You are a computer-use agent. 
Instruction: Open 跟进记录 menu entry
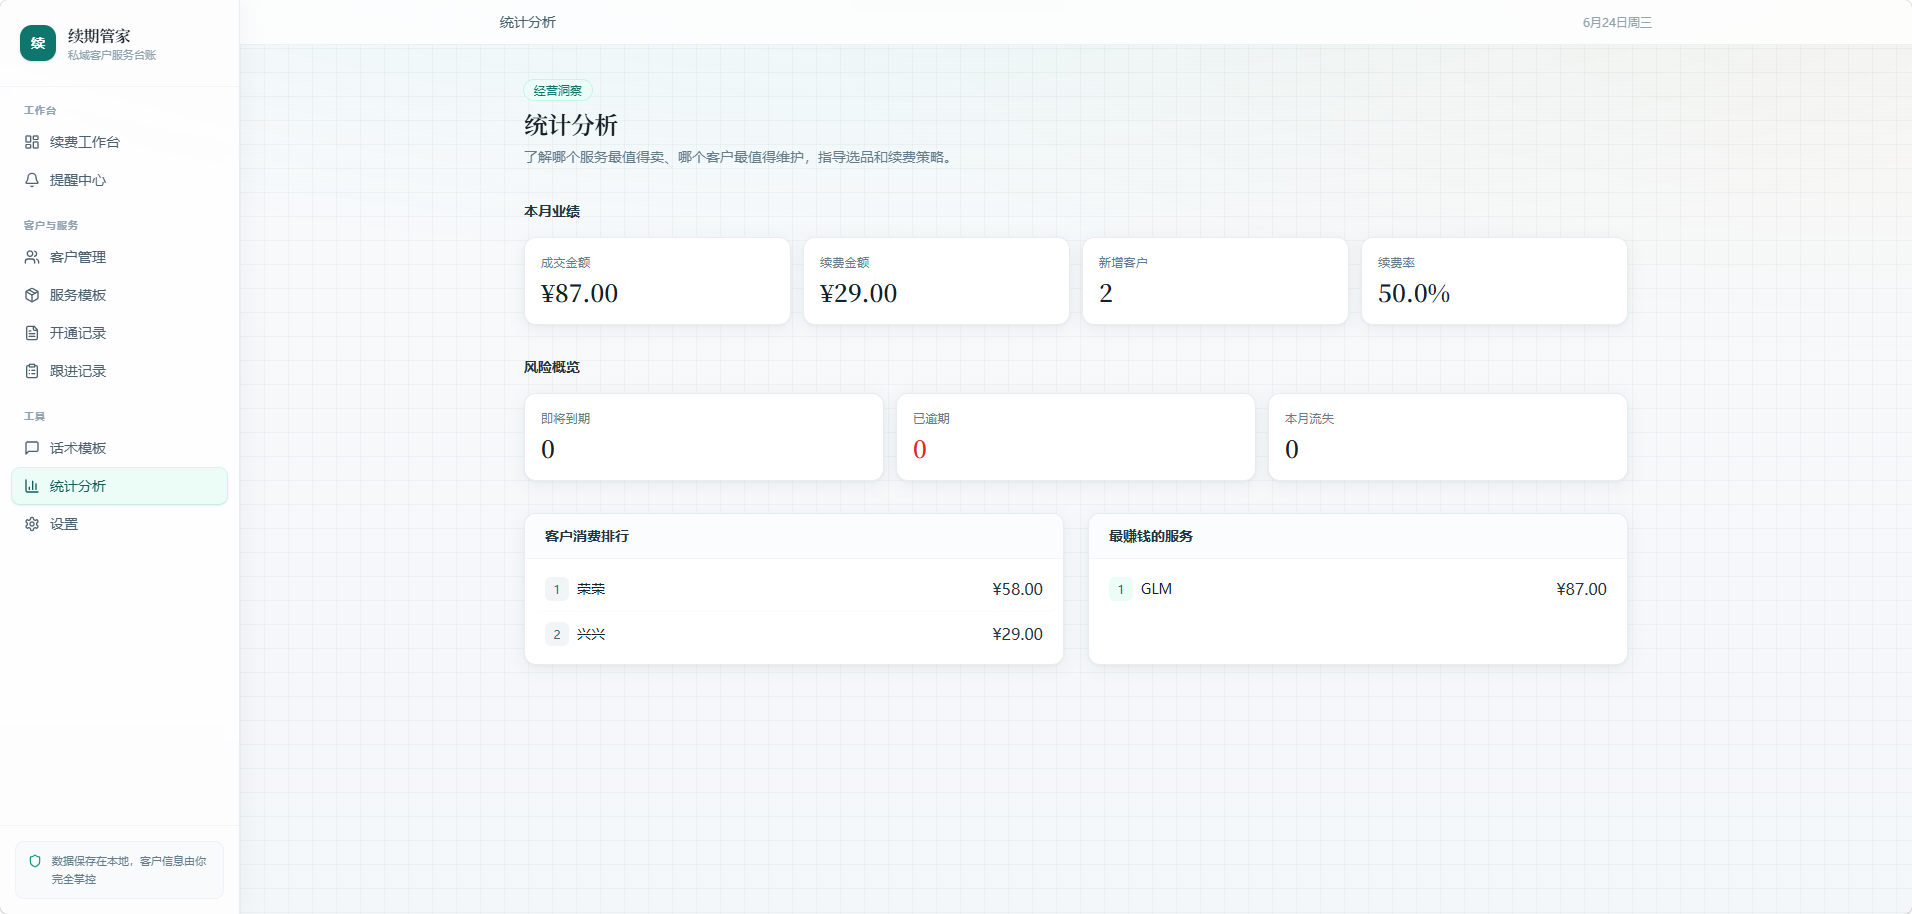click(x=119, y=371)
